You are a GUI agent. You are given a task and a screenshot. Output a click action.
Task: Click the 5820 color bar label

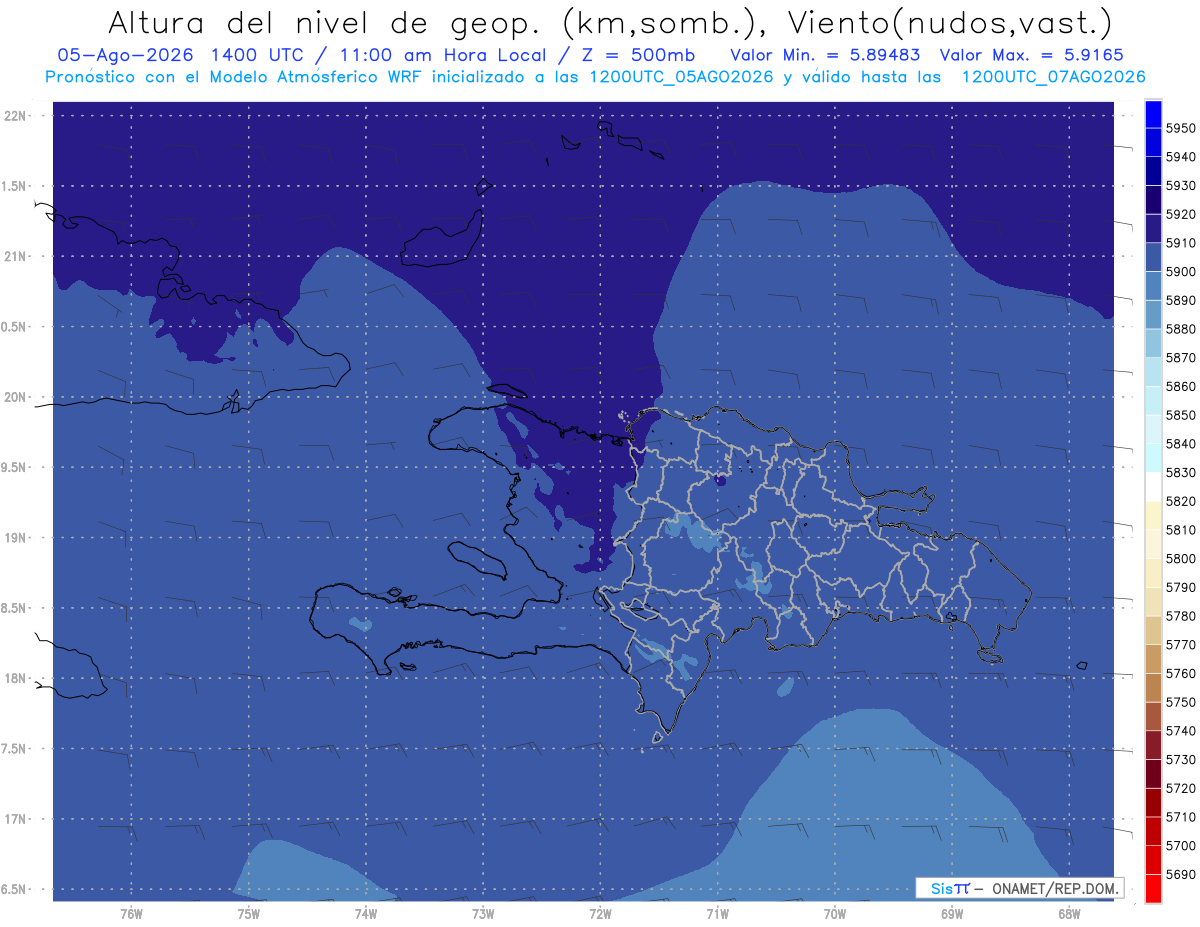coord(1180,501)
